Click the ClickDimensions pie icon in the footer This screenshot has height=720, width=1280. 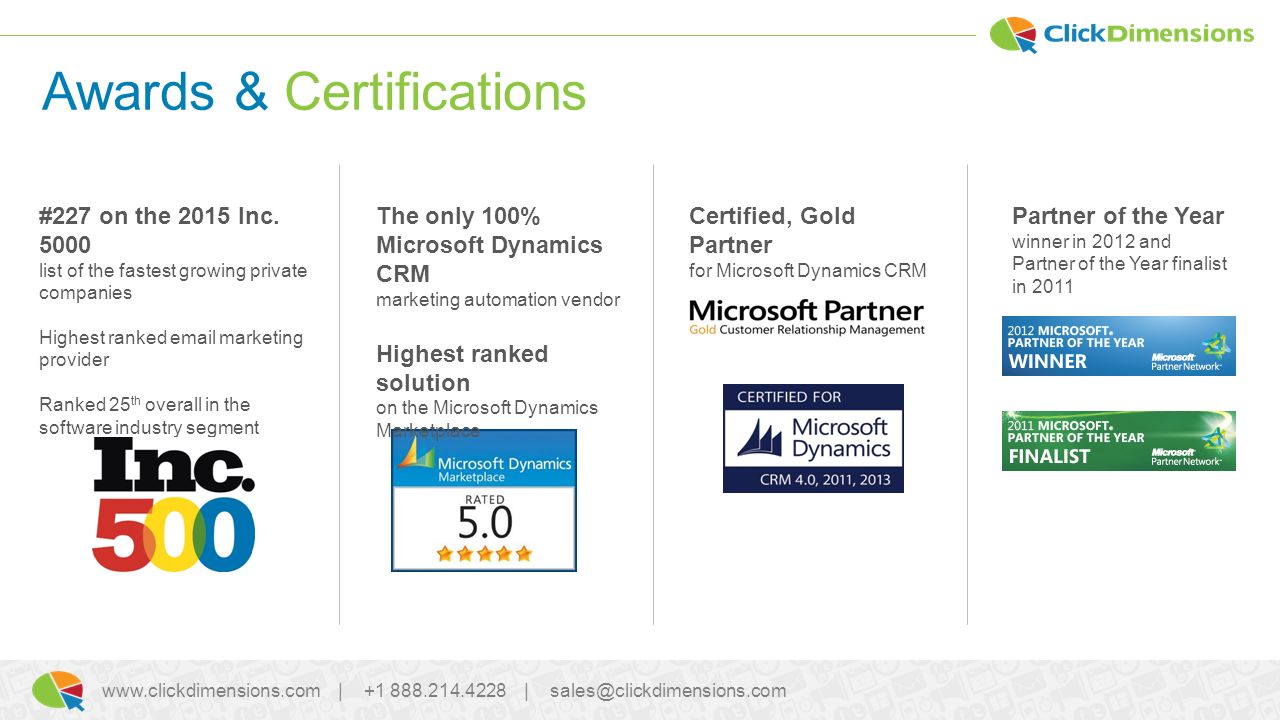(58, 690)
